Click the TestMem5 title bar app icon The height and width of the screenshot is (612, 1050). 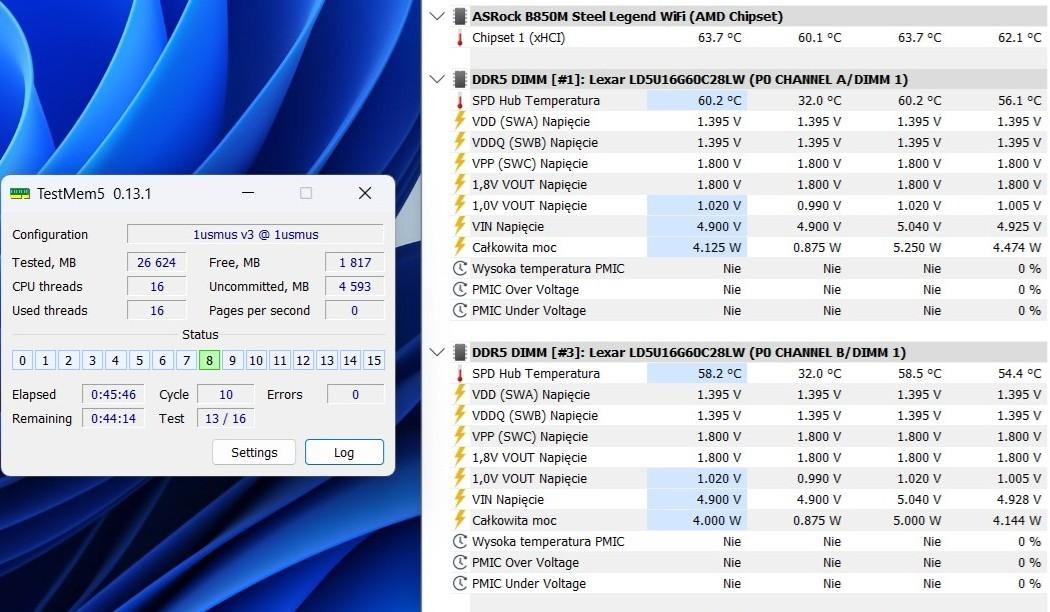click(20, 193)
